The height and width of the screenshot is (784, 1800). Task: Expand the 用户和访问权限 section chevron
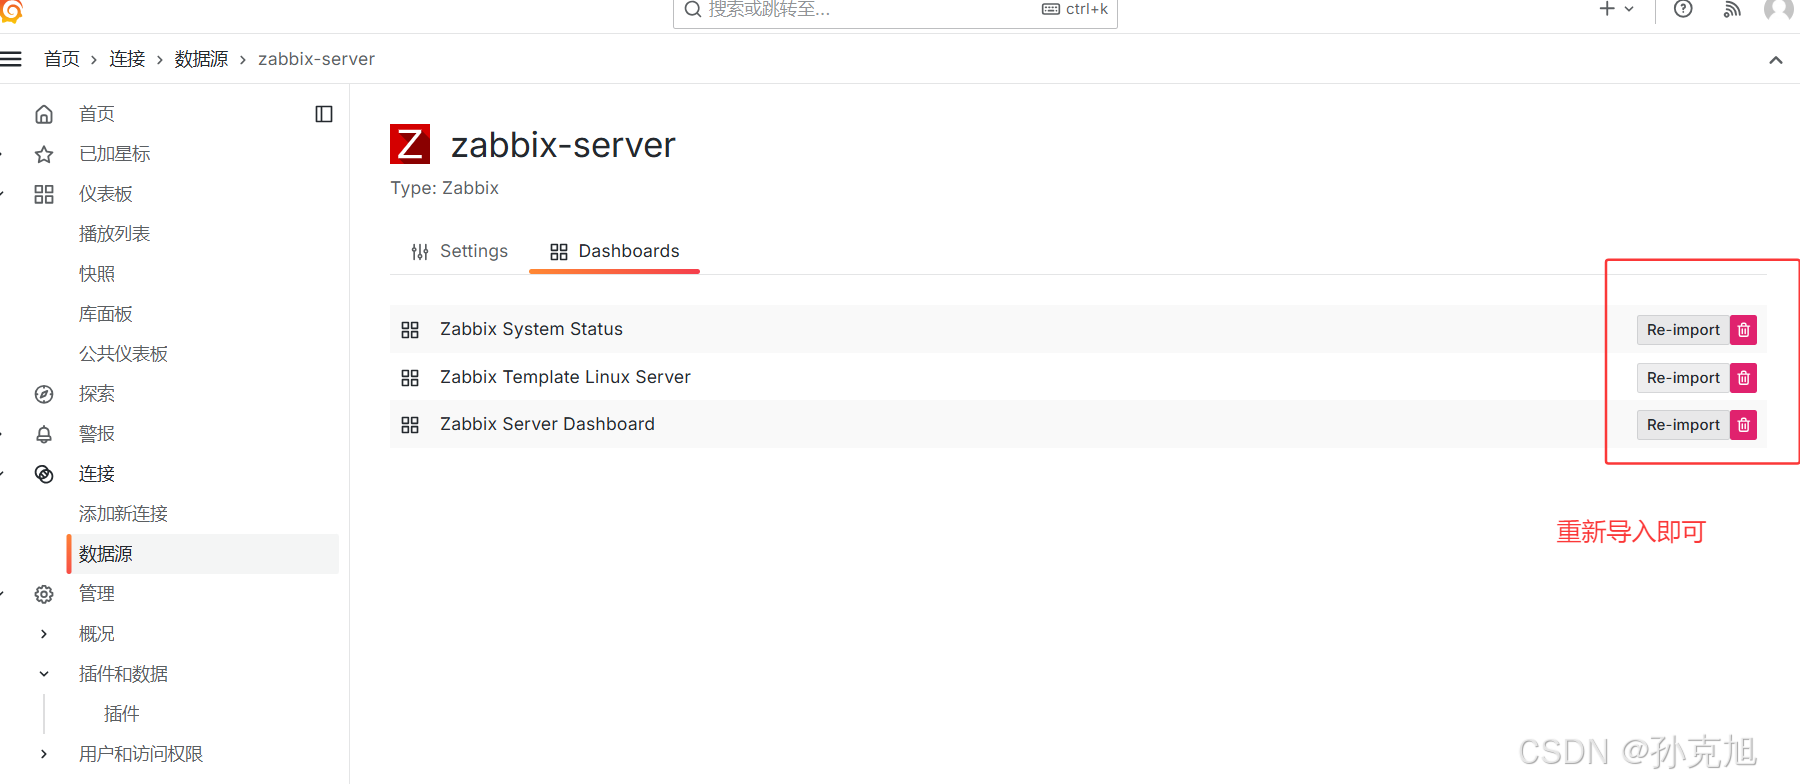(44, 754)
